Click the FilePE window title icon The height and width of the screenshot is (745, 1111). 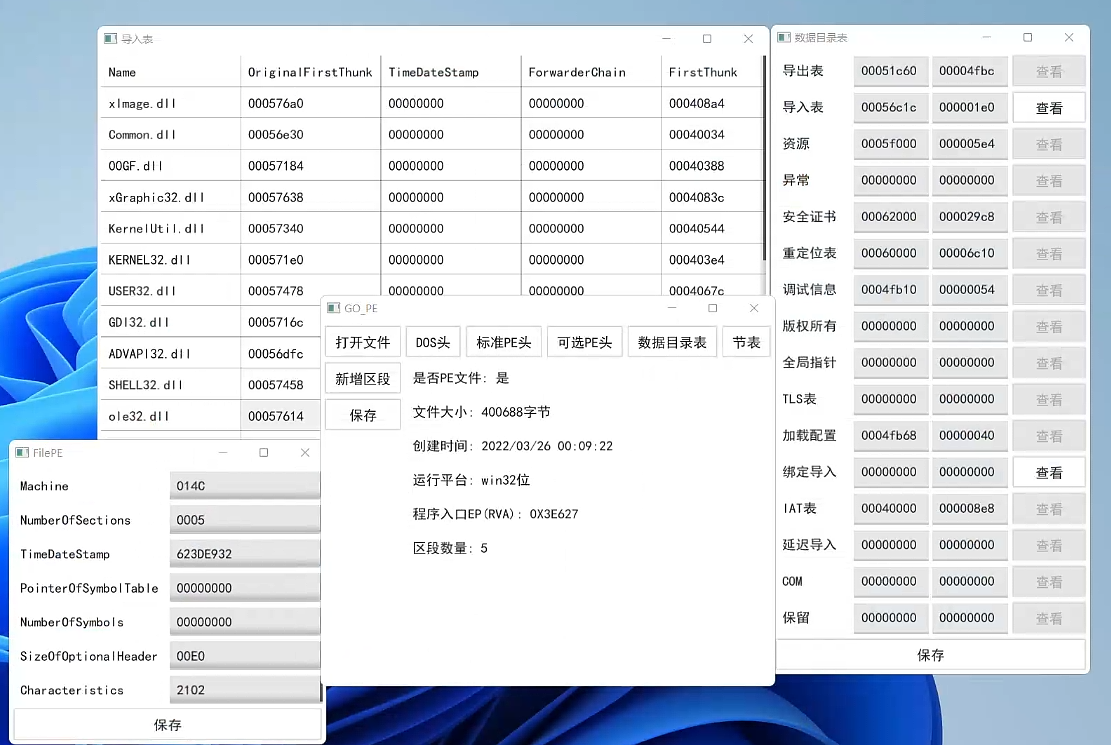tap(23, 453)
